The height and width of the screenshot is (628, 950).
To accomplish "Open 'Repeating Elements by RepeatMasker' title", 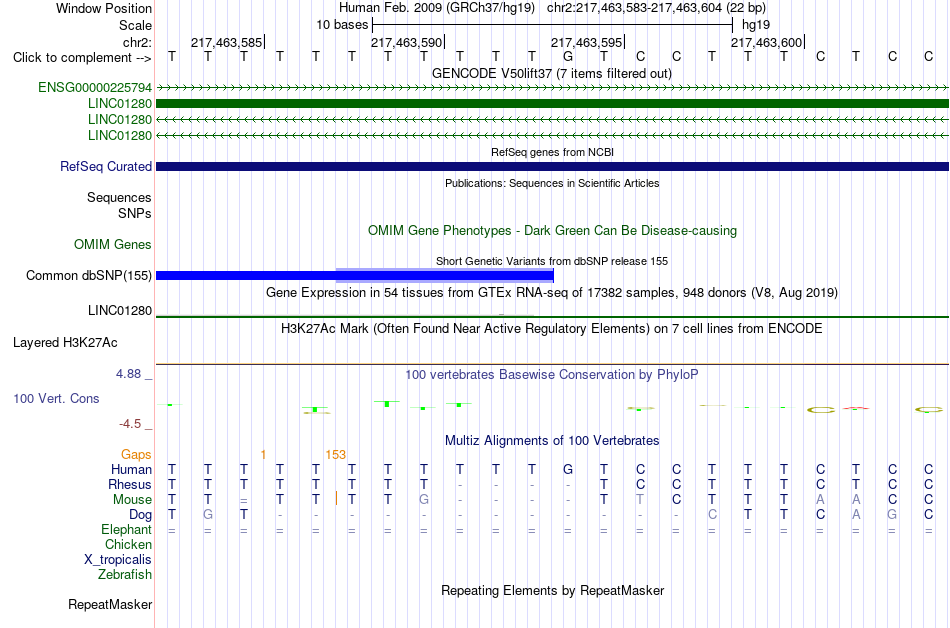I will 552,590.
